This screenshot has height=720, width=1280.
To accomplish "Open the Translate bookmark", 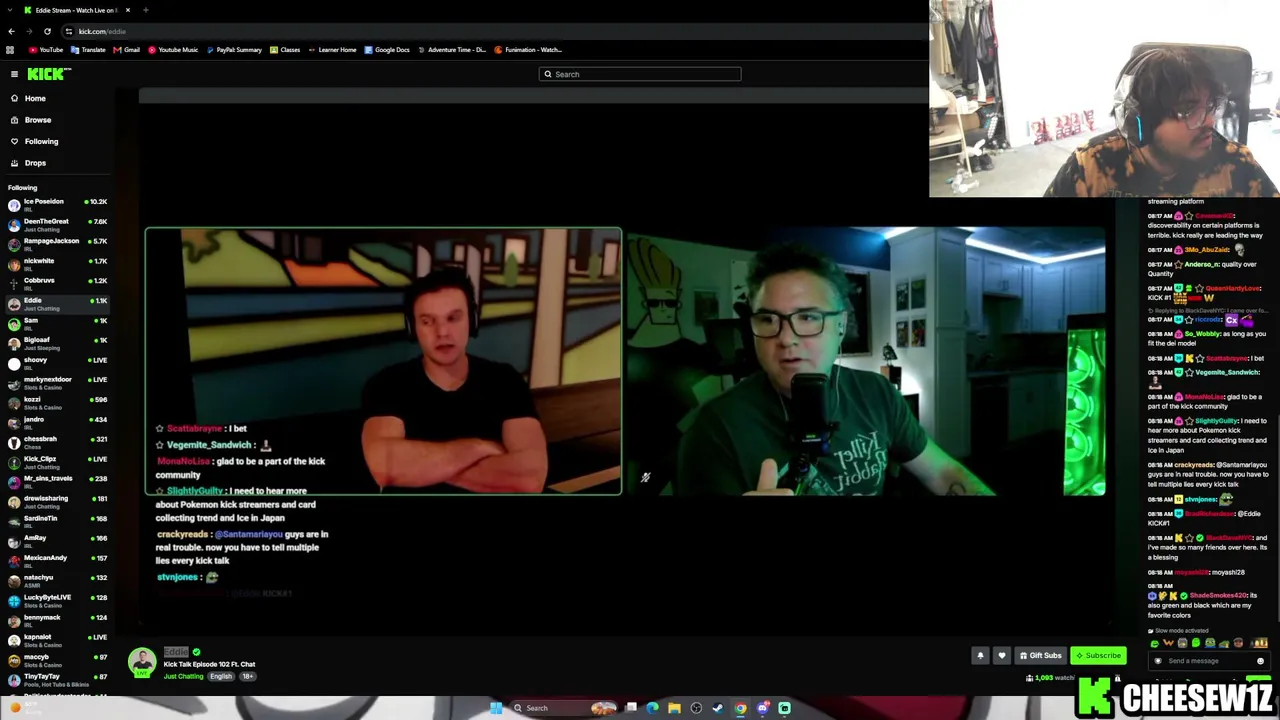I will (88, 50).
